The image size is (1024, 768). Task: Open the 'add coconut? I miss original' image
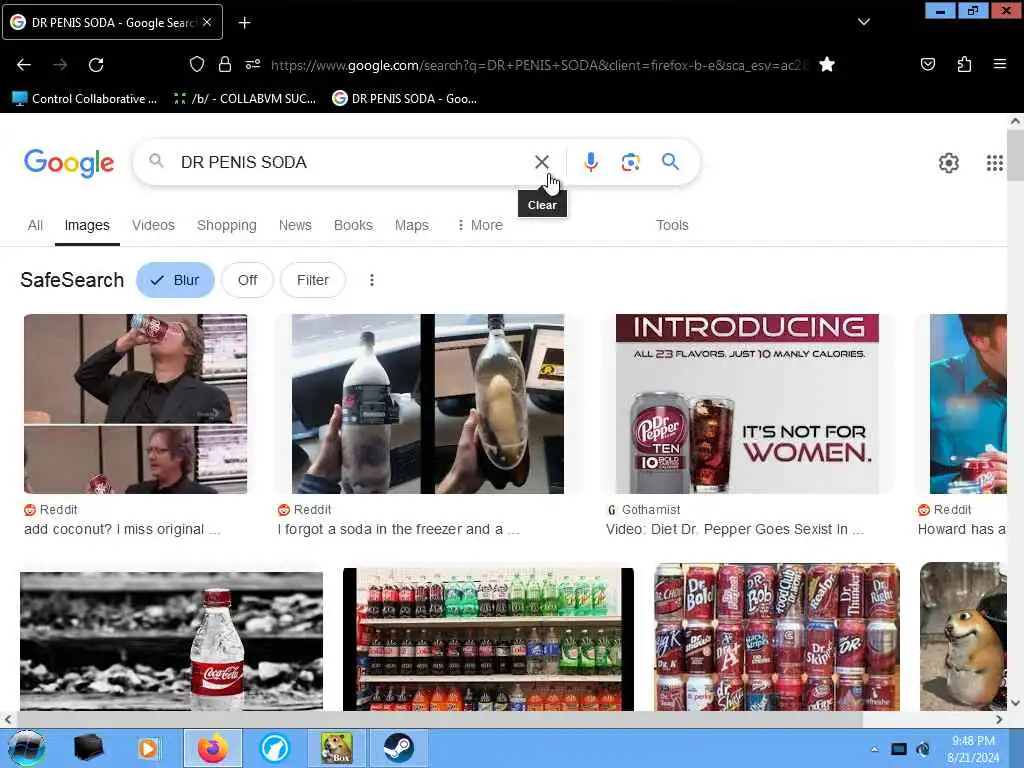[x=135, y=404]
